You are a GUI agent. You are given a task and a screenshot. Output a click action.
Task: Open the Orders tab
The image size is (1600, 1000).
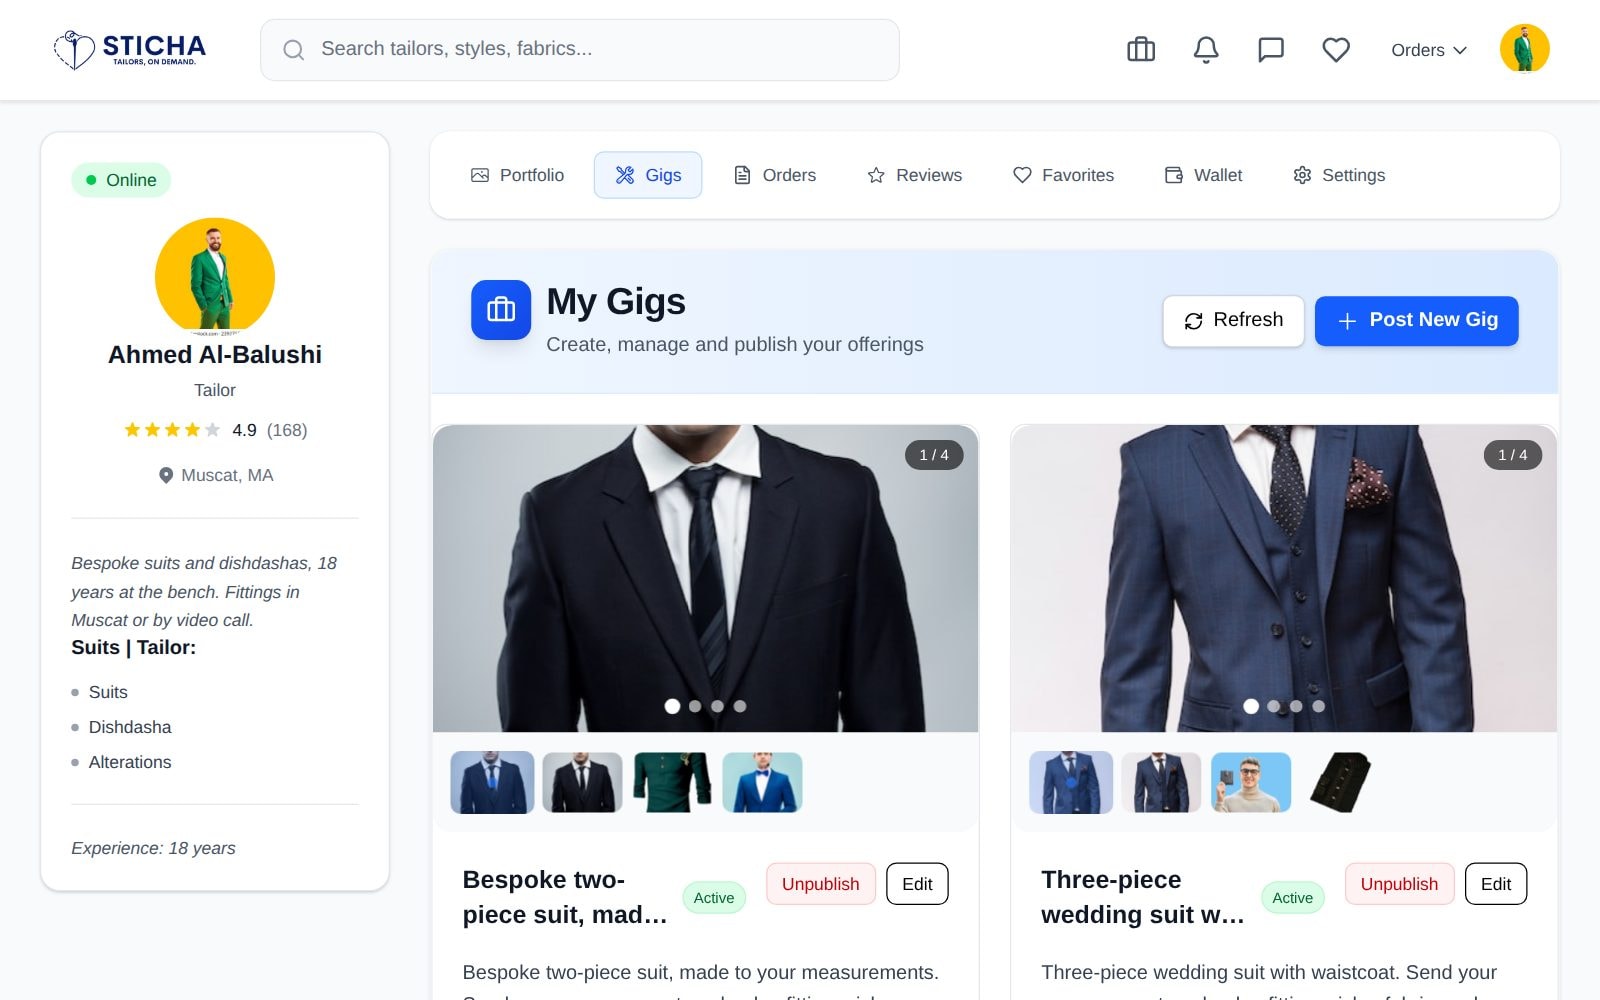point(775,175)
